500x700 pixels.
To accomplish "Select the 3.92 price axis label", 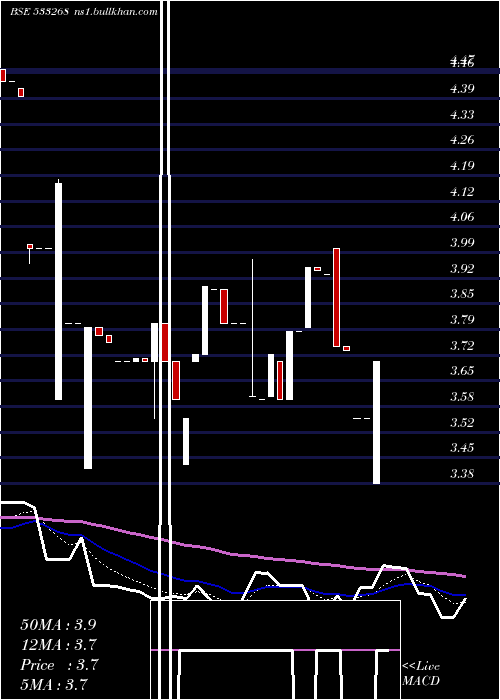I will point(462,269).
